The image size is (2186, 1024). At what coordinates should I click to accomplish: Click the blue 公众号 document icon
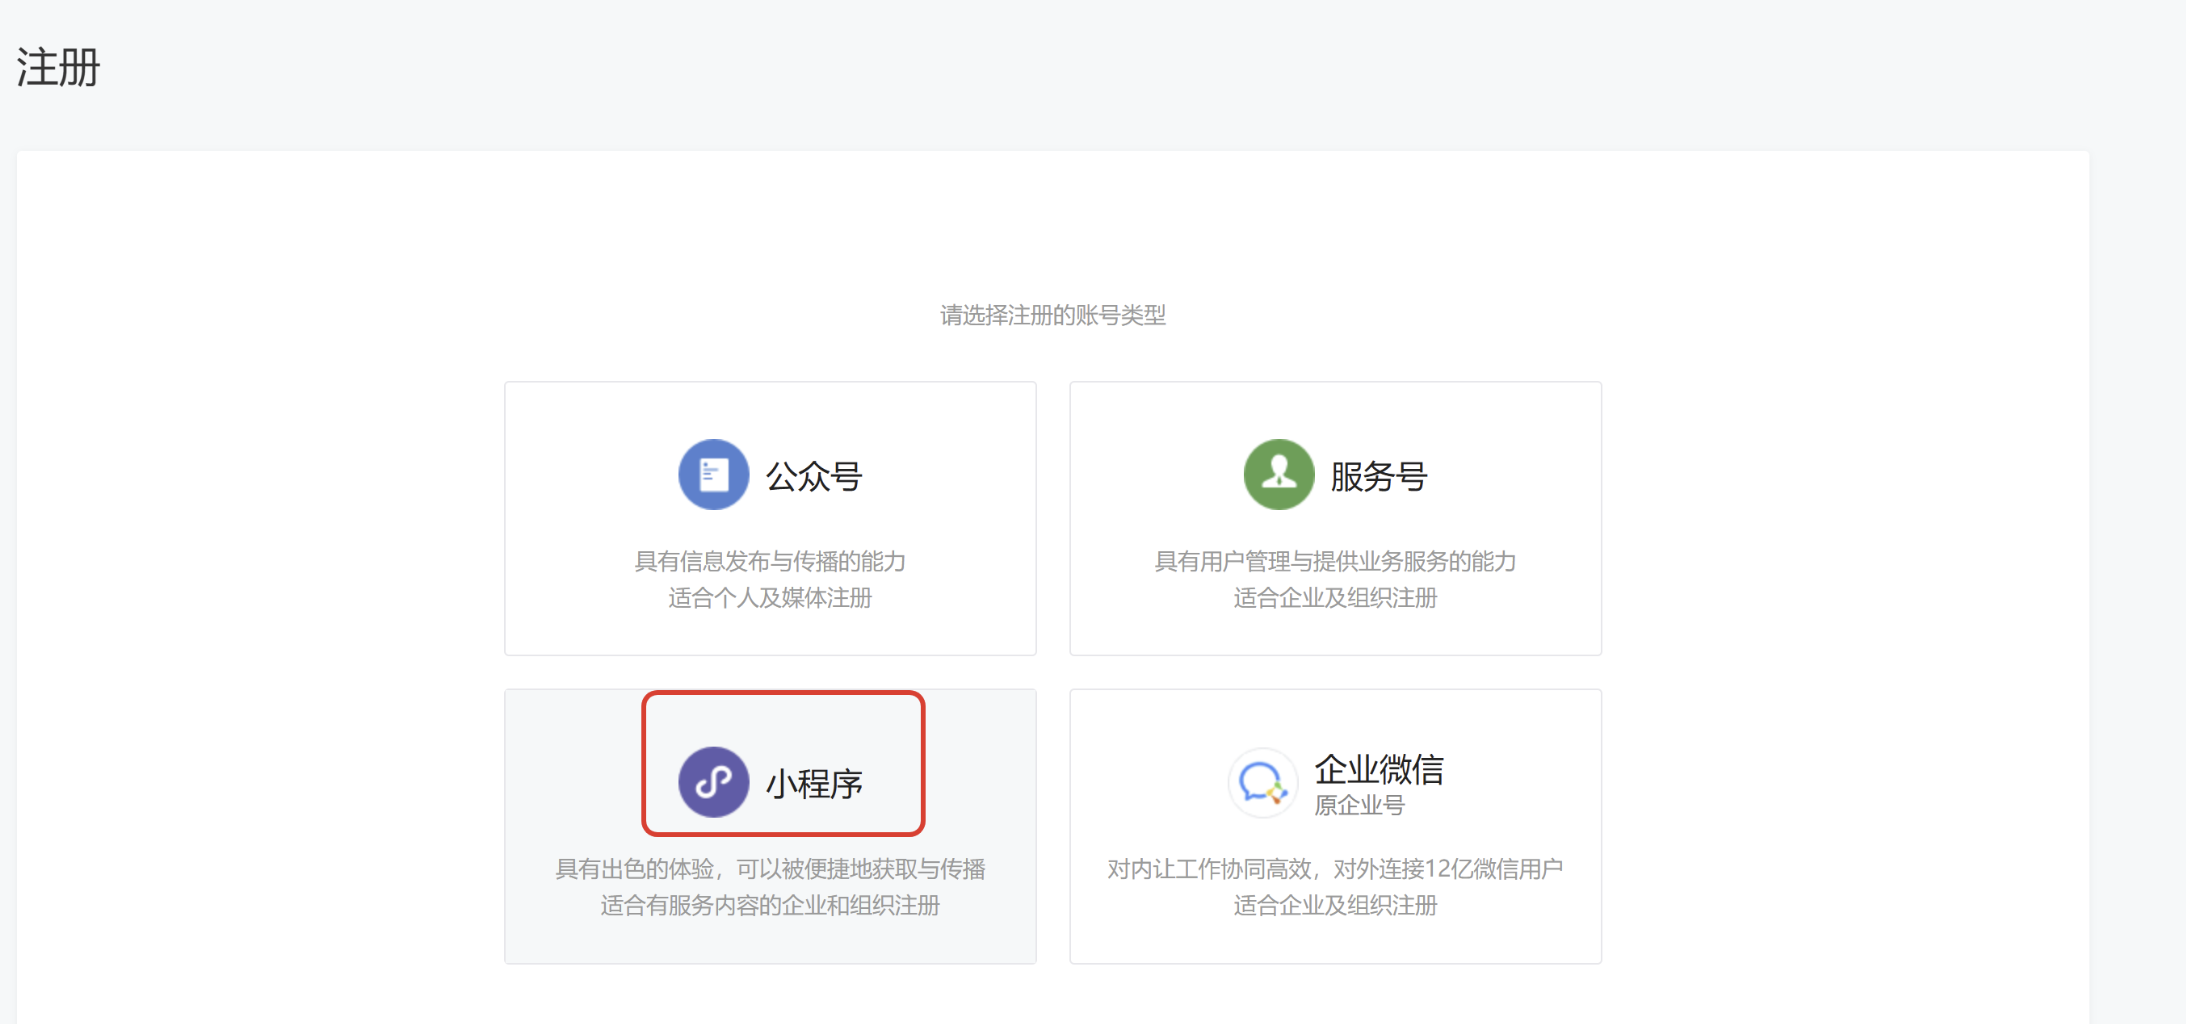point(713,475)
